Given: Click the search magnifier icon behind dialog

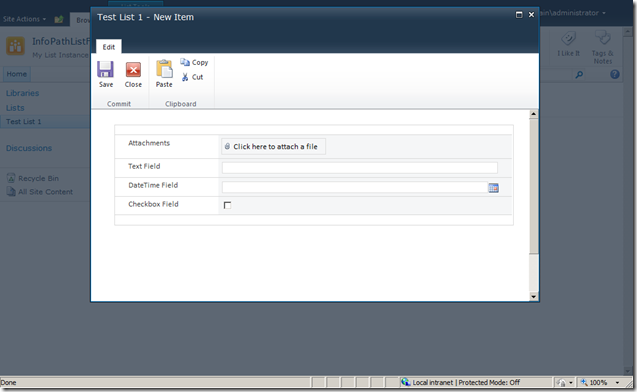Looking at the screenshot, I should 579,75.
